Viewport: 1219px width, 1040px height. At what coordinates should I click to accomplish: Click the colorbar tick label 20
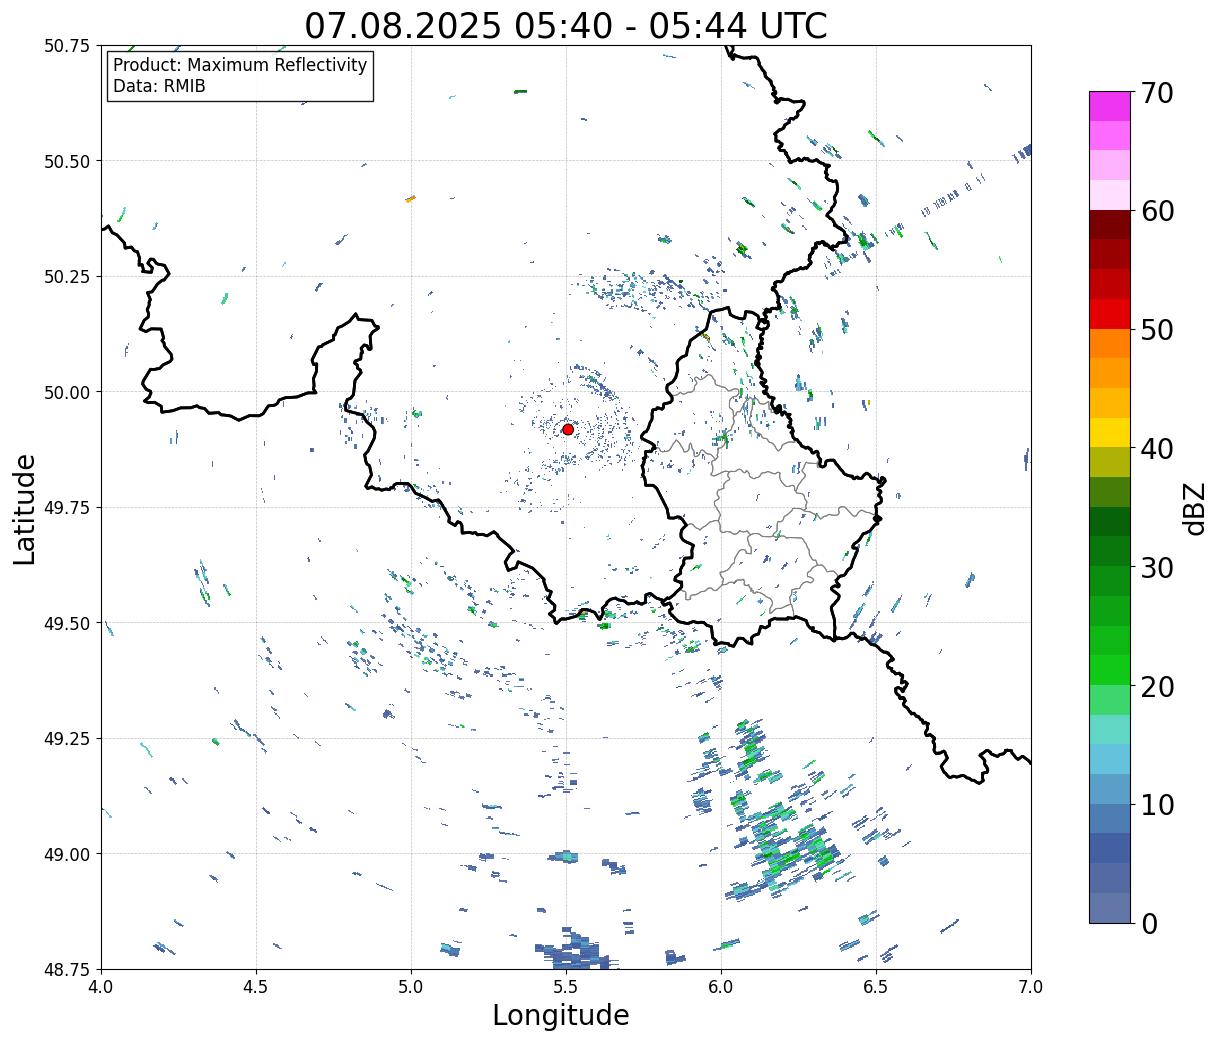point(1157,687)
